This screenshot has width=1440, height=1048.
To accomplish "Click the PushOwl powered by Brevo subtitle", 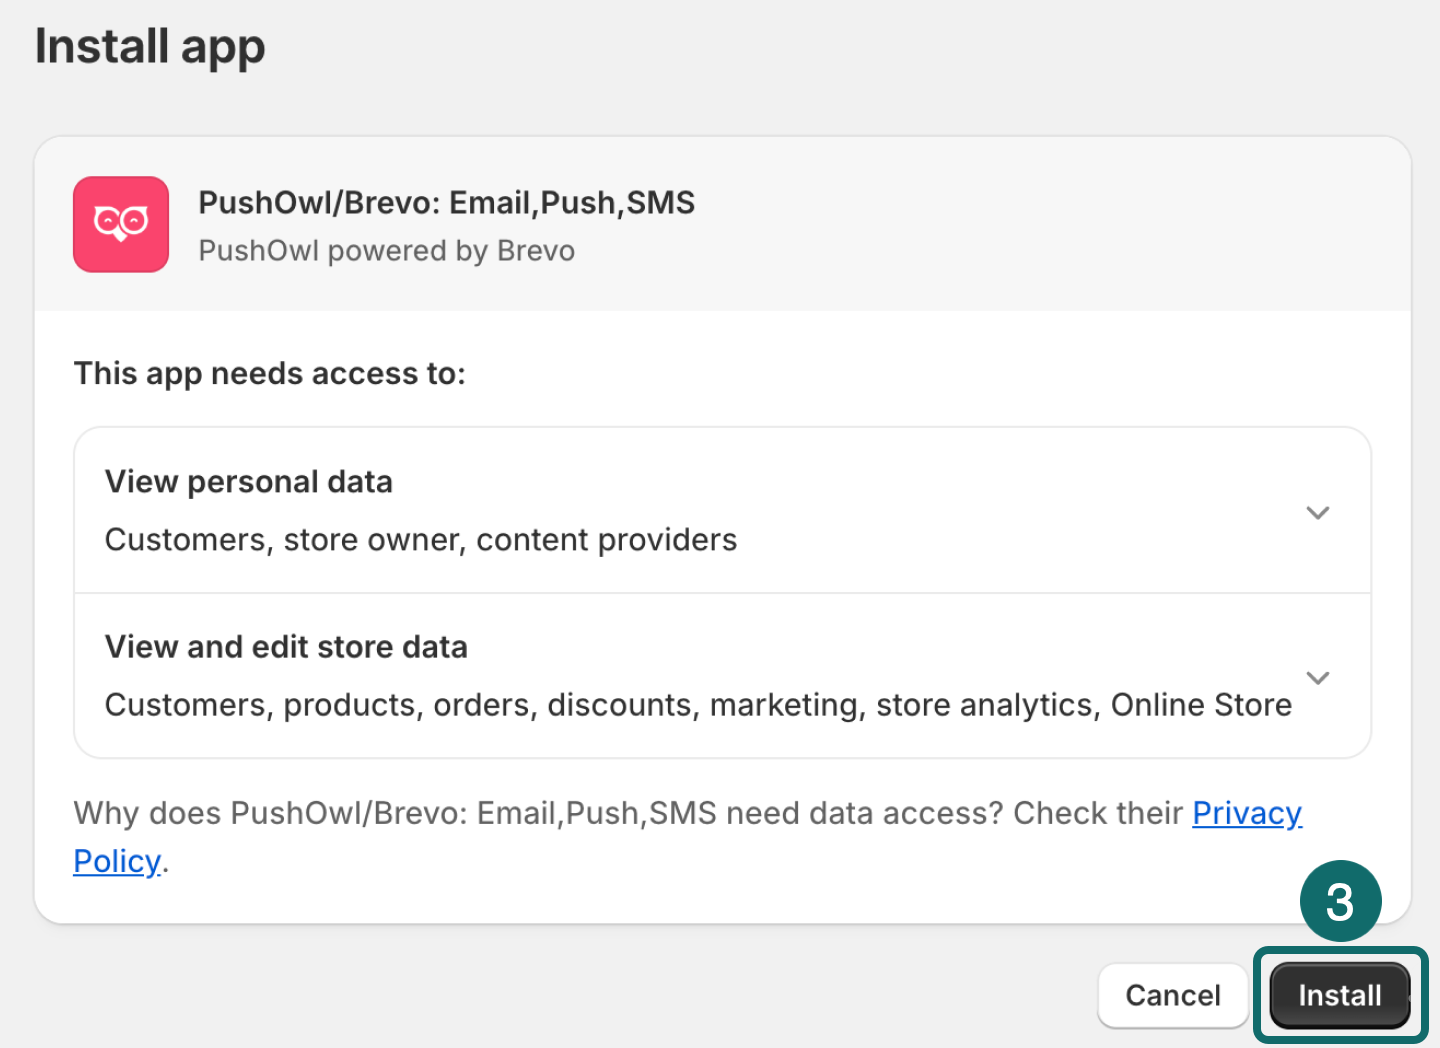I will click(x=386, y=251).
